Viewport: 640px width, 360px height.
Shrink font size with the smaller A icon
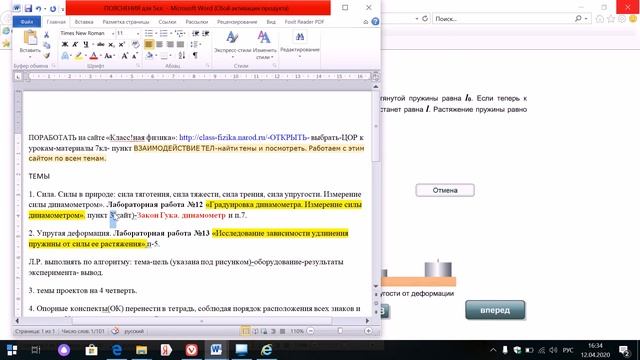point(135,56)
